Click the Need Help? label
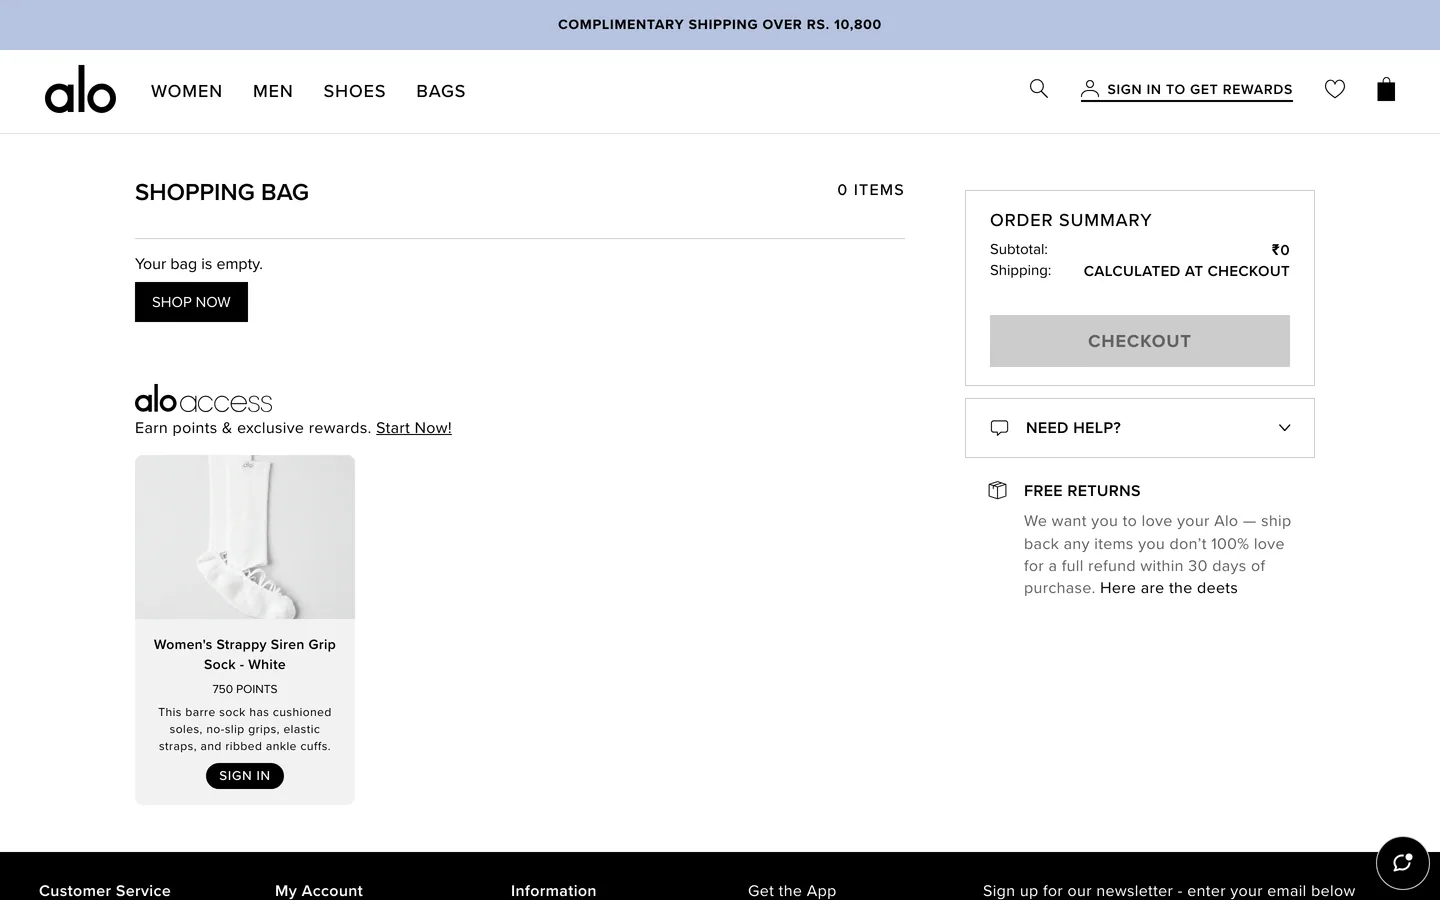This screenshot has width=1440, height=900. 1073,428
